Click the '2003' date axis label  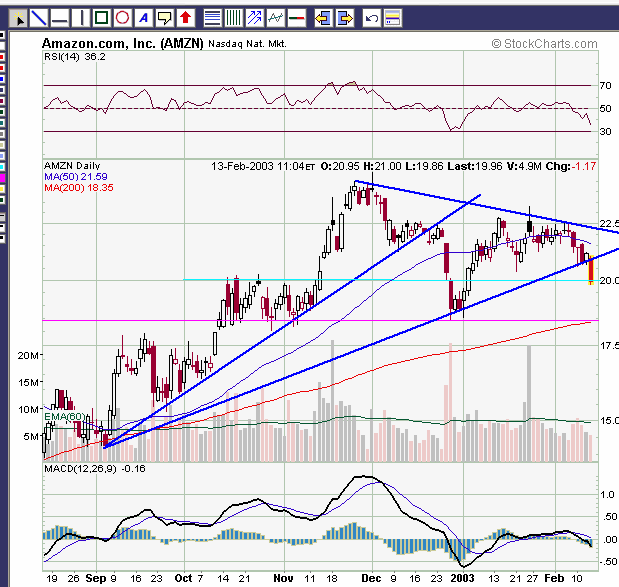(462, 578)
